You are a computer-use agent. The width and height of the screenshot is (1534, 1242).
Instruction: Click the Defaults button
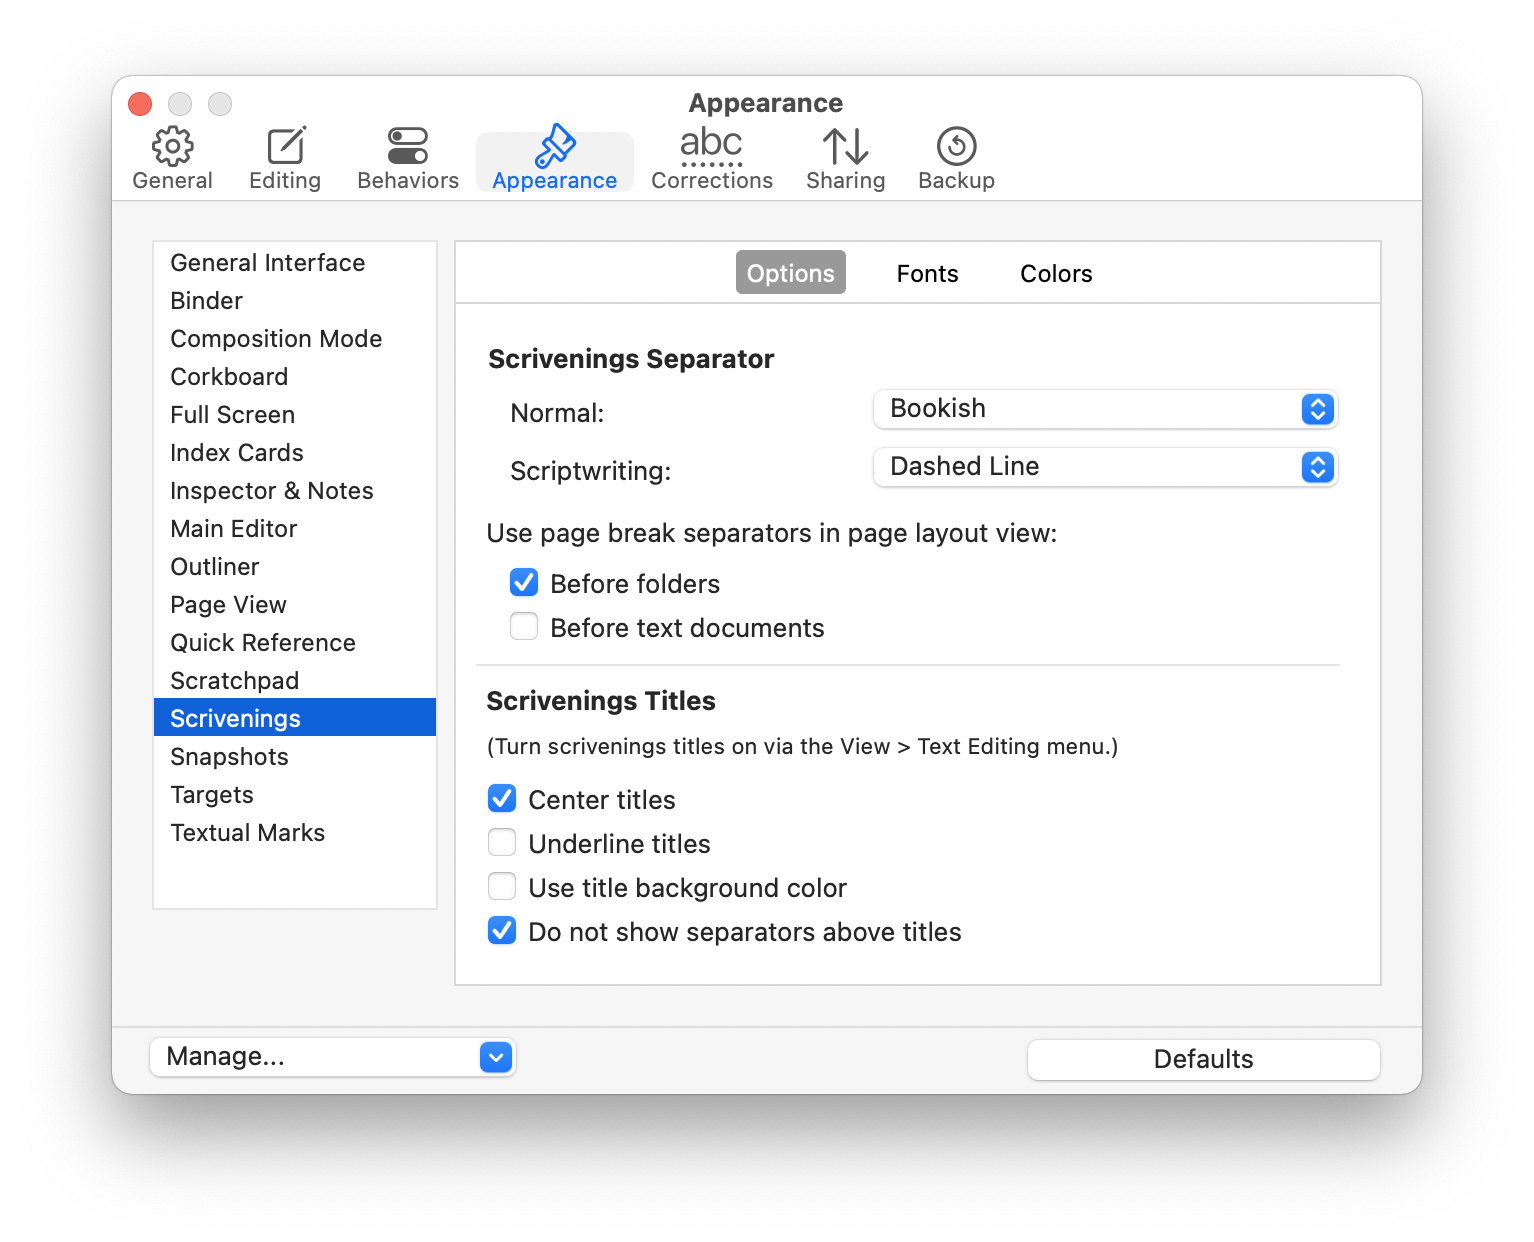(1203, 1059)
